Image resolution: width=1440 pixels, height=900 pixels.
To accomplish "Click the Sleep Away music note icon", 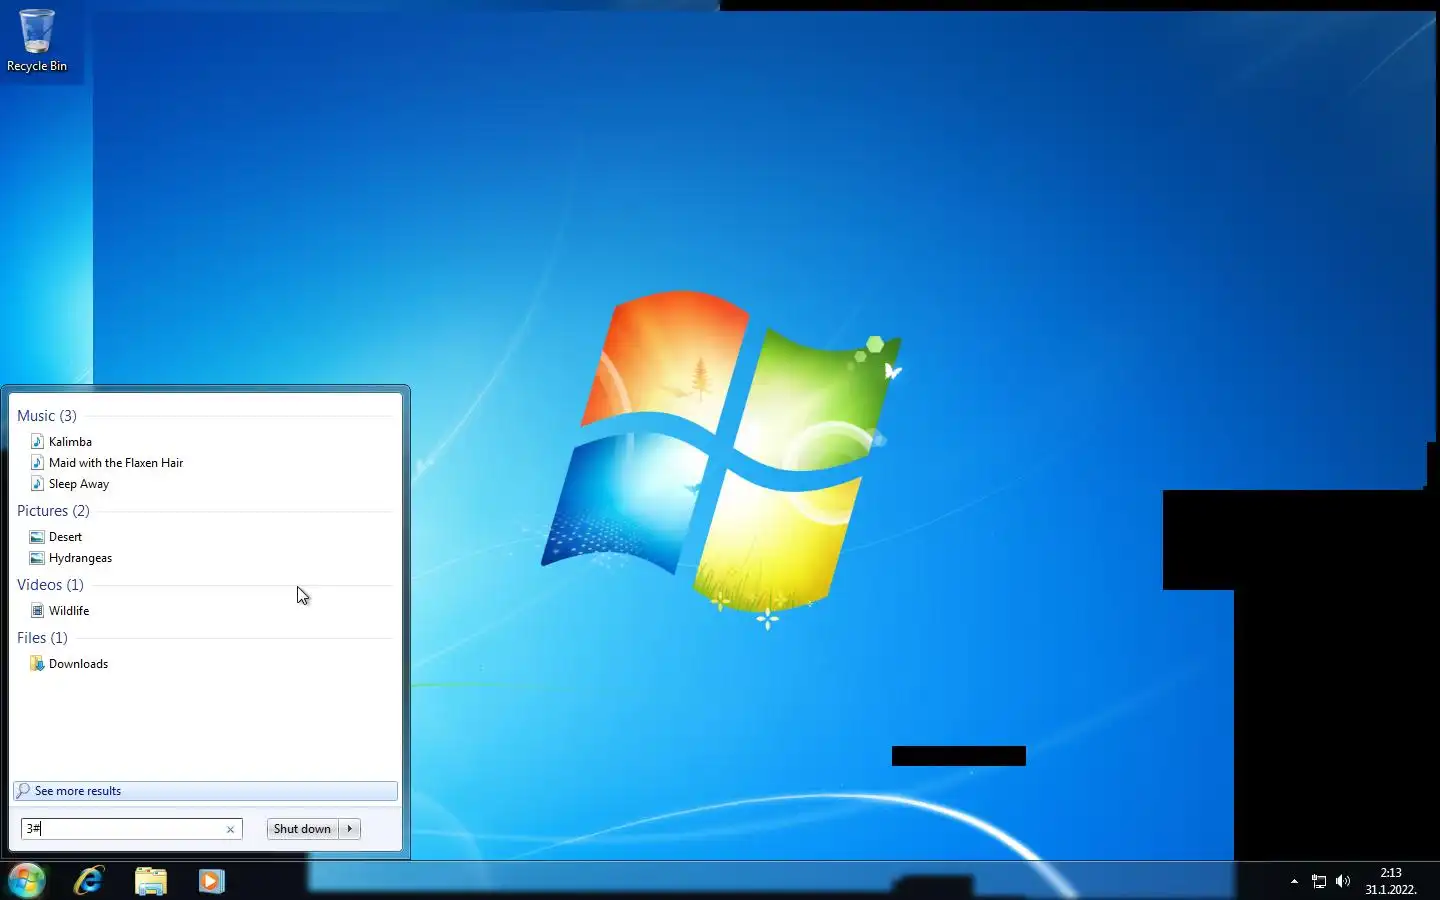I will 37,483.
